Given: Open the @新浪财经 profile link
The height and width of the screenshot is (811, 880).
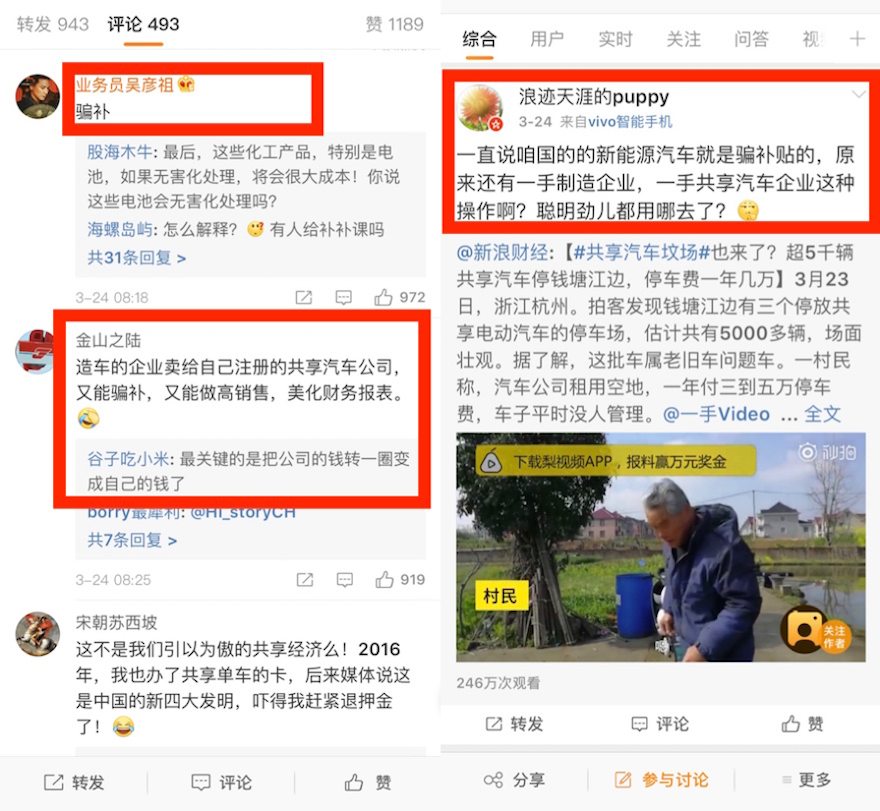Looking at the screenshot, I should tap(502, 253).
